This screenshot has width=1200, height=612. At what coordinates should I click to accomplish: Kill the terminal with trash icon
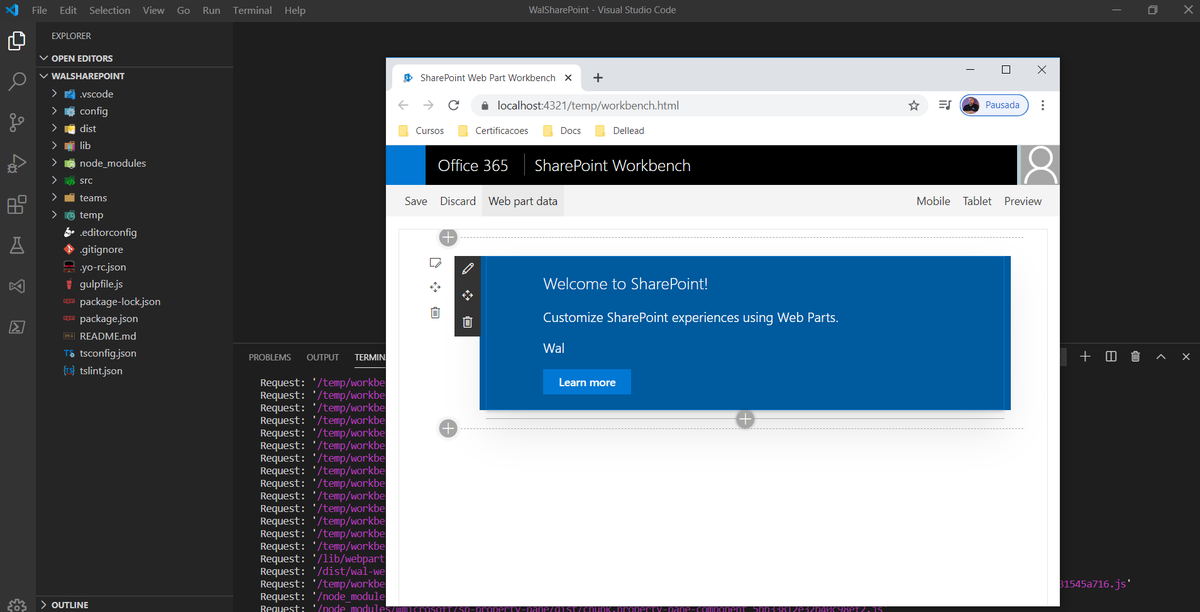click(x=1135, y=356)
